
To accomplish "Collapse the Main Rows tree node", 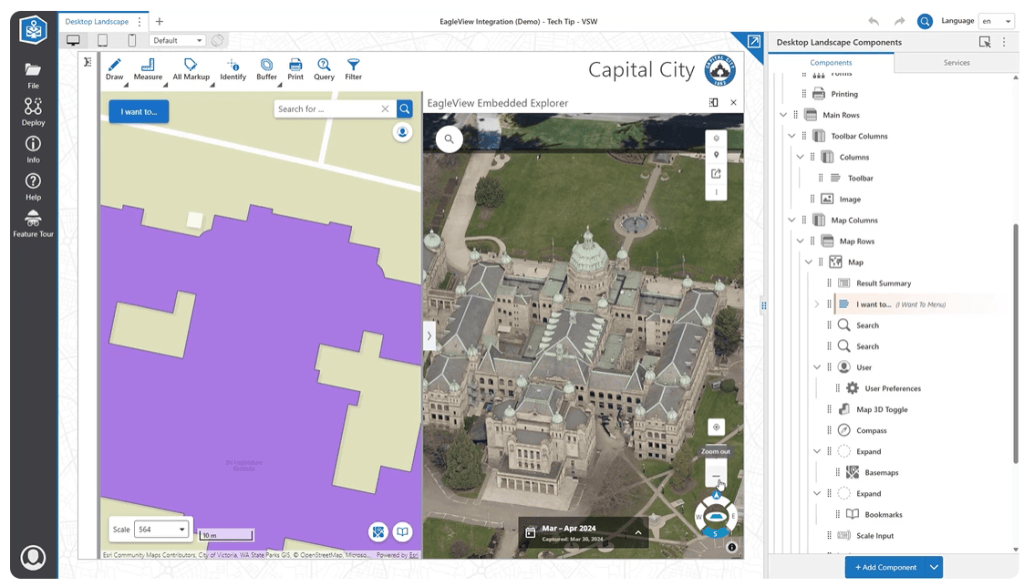I will pyautogui.click(x=783, y=115).
